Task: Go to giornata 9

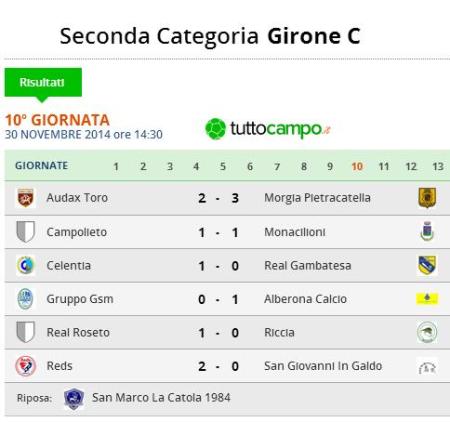Action: (330, 166)
